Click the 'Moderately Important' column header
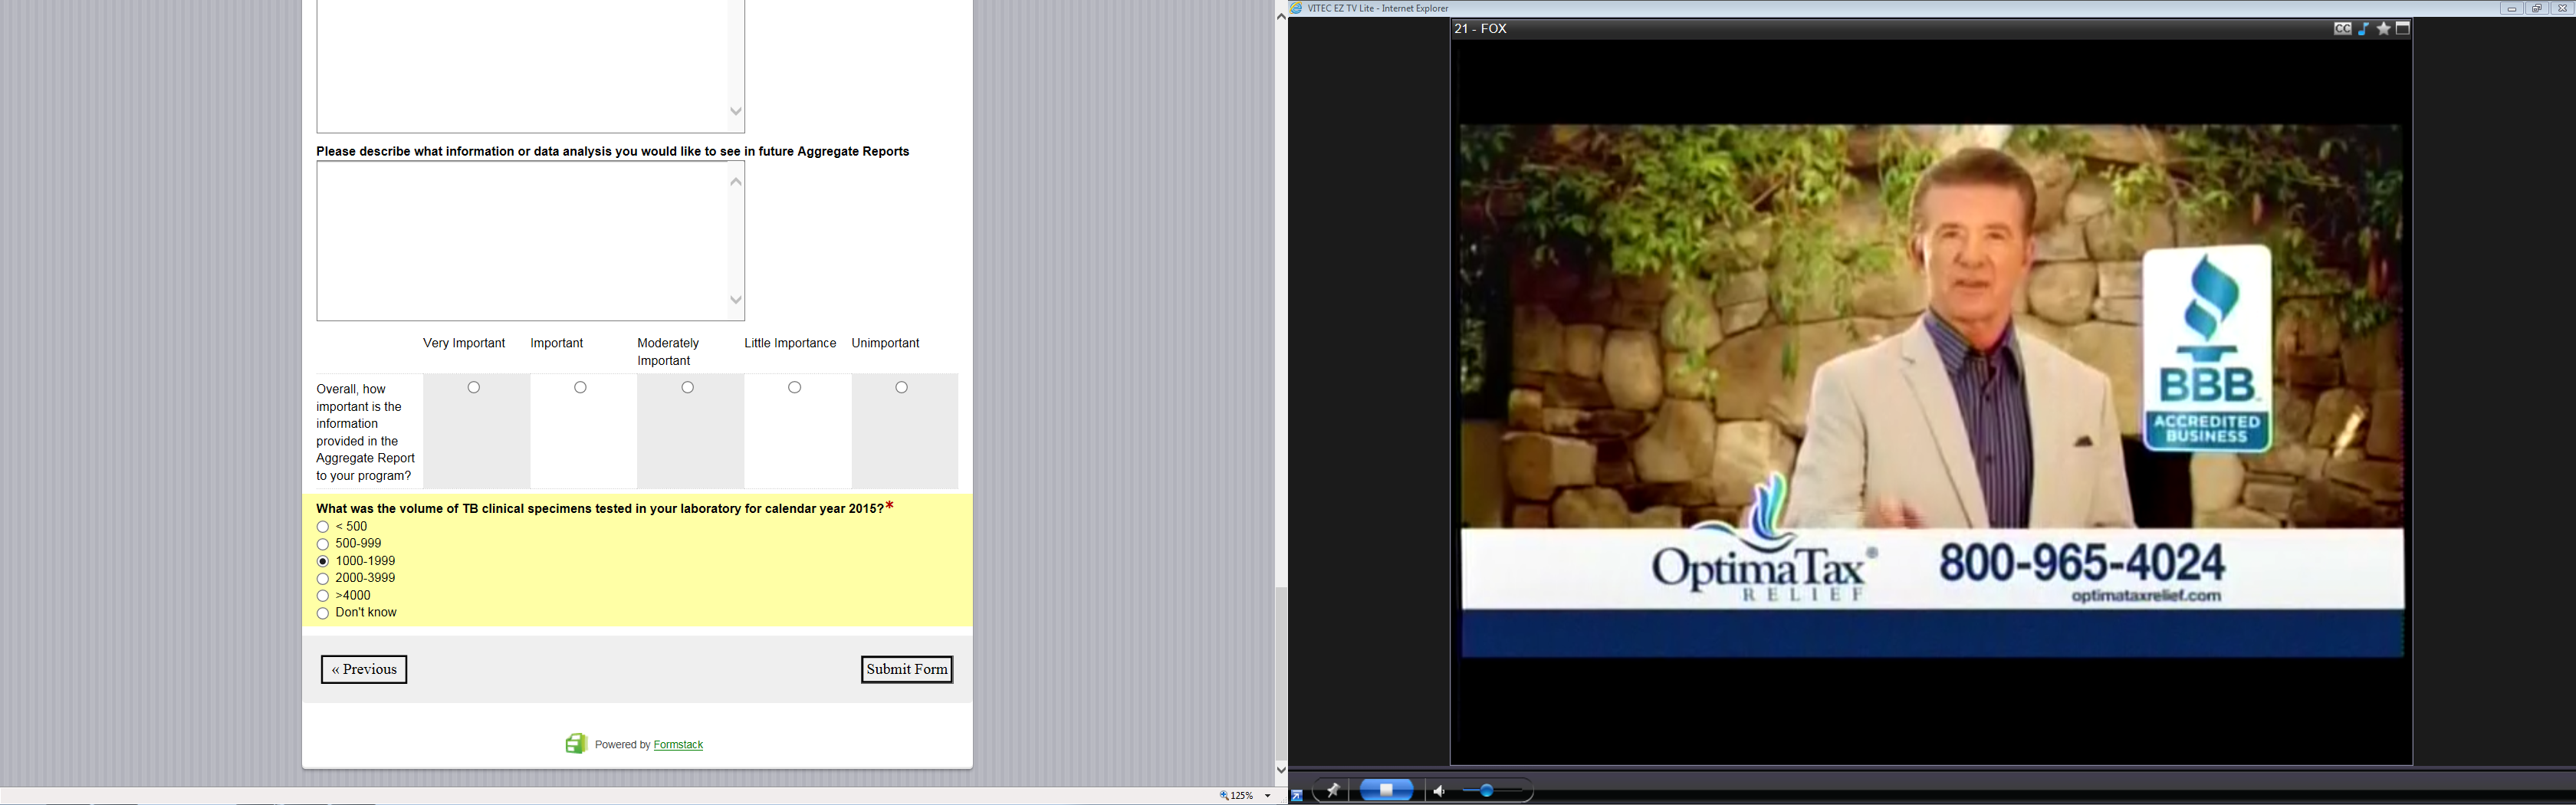 (668, 352)
